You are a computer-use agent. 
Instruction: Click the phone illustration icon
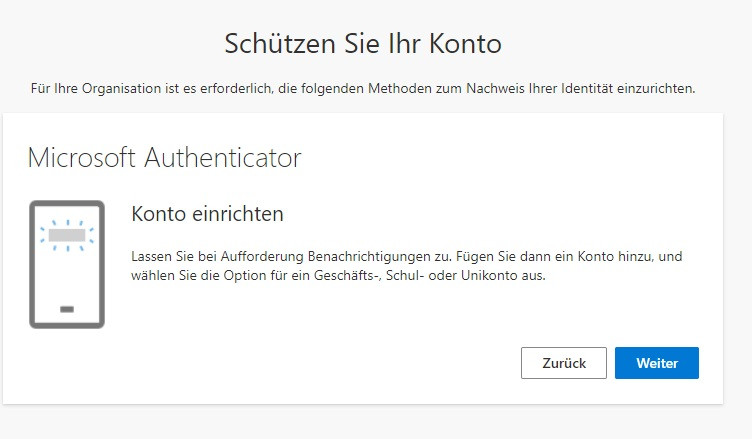[x=67, y=264]
